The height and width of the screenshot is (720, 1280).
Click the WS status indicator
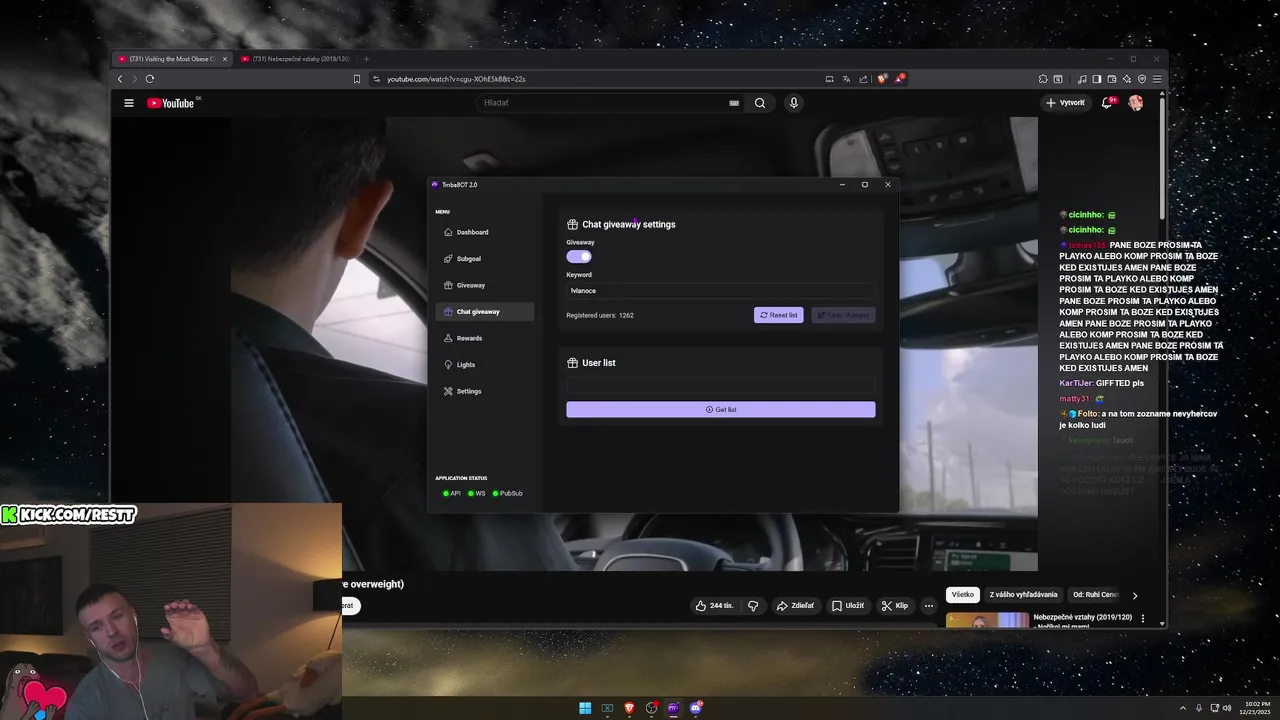point(477,493)
